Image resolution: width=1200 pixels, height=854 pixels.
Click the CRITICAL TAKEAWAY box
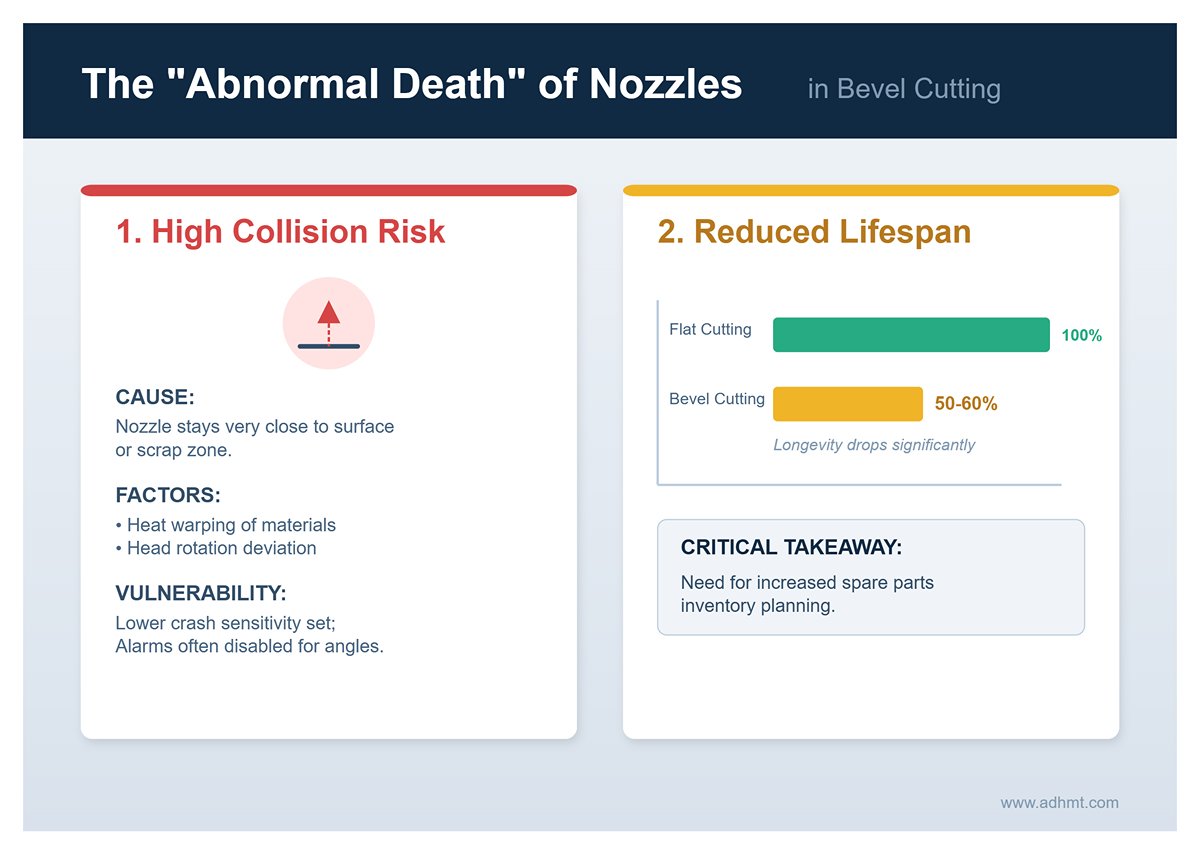point(870,577)
